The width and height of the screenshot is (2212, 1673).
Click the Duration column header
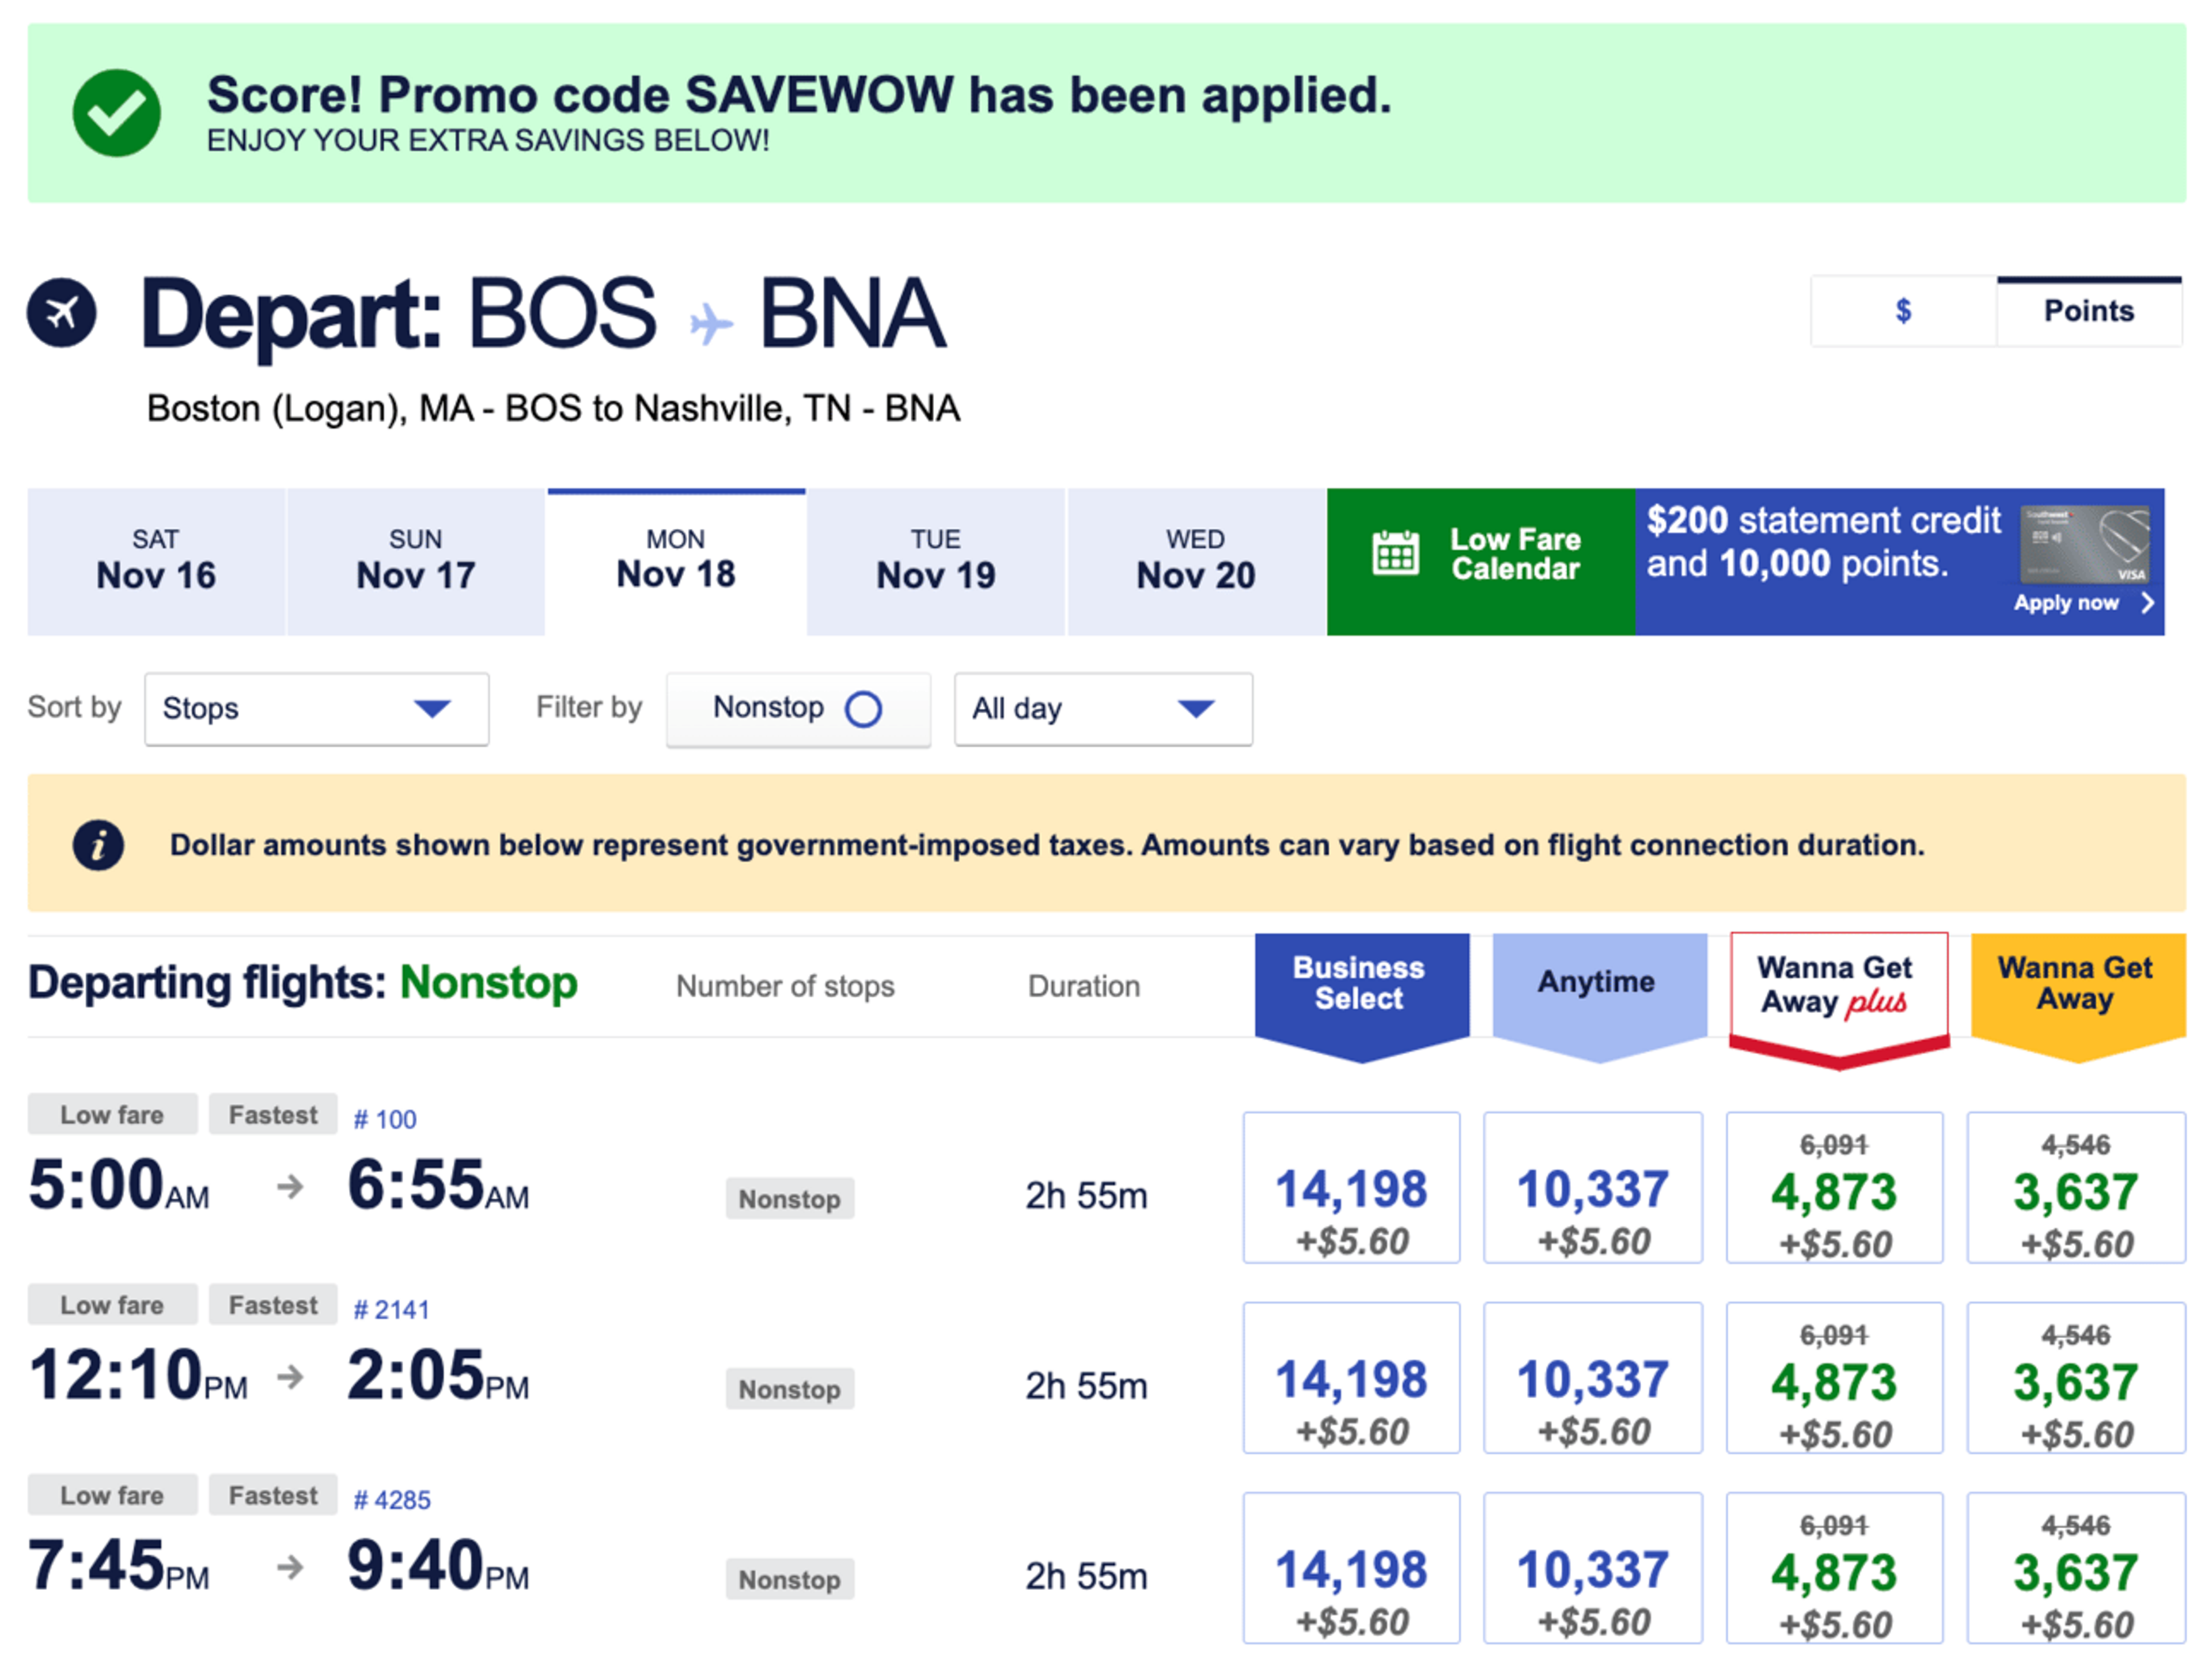coord(1084,987)
